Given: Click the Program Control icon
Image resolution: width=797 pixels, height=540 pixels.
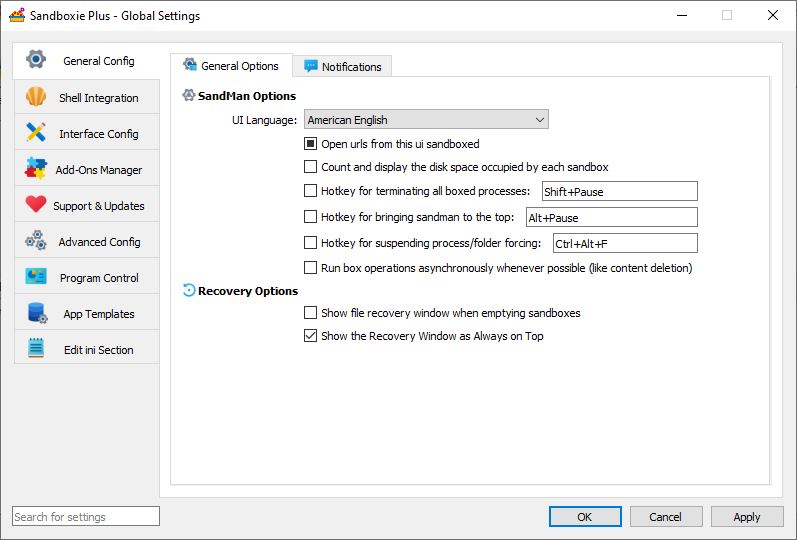Looking at the screenshot, I should (x=36, y=277).
